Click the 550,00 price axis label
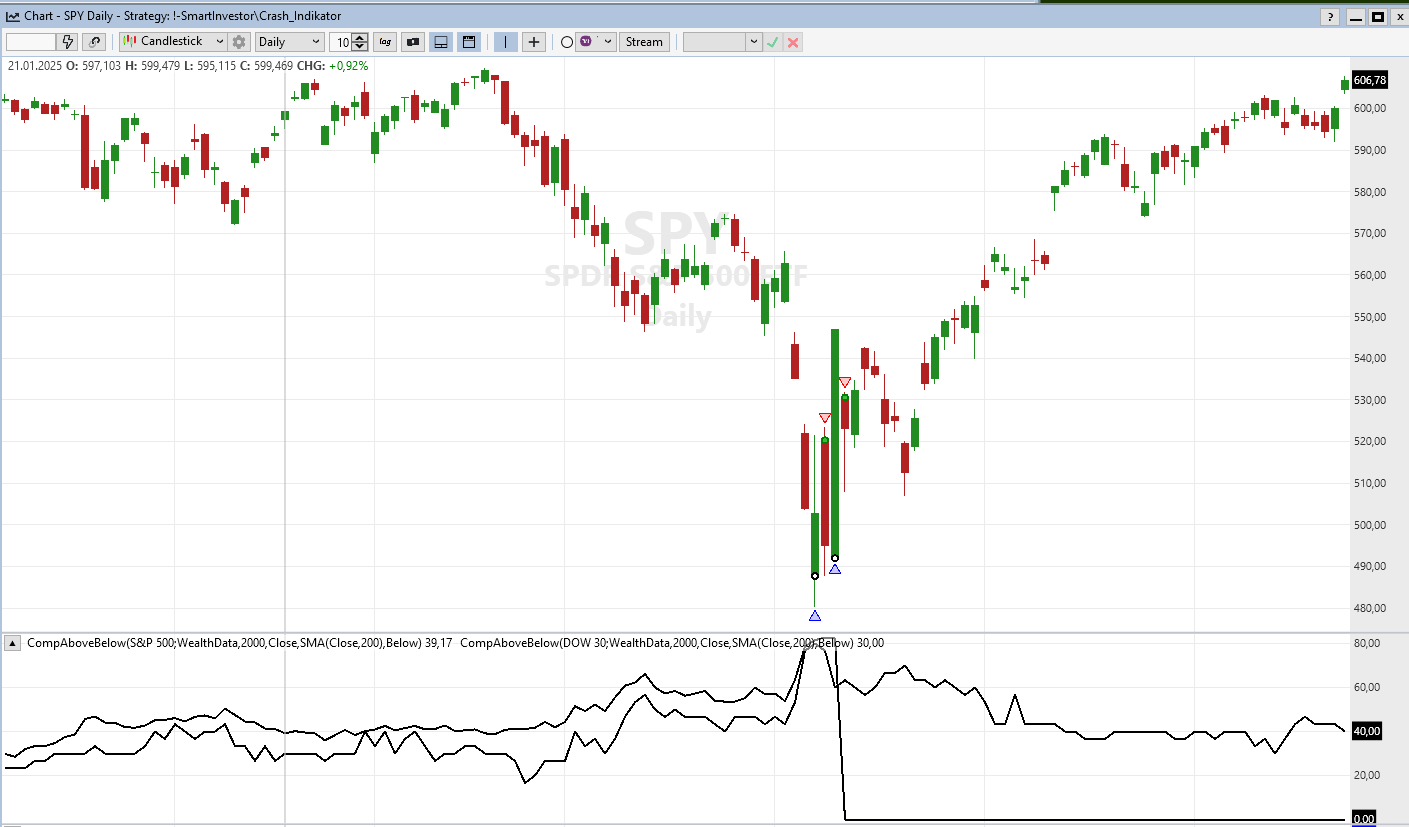The image size is (1409, 827). [x=1369, y=316]
